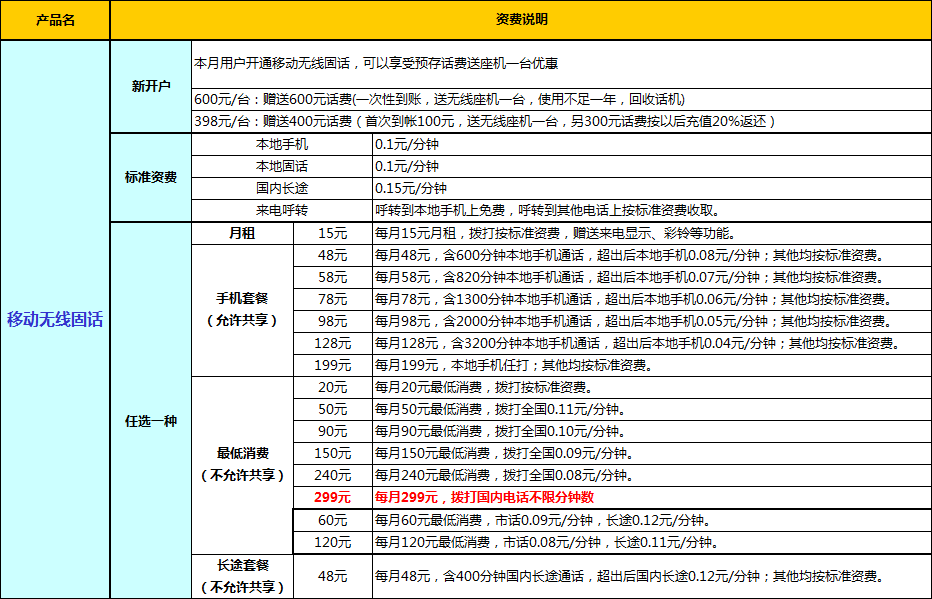Click the 128元 price cell

(x=333, y=343)
